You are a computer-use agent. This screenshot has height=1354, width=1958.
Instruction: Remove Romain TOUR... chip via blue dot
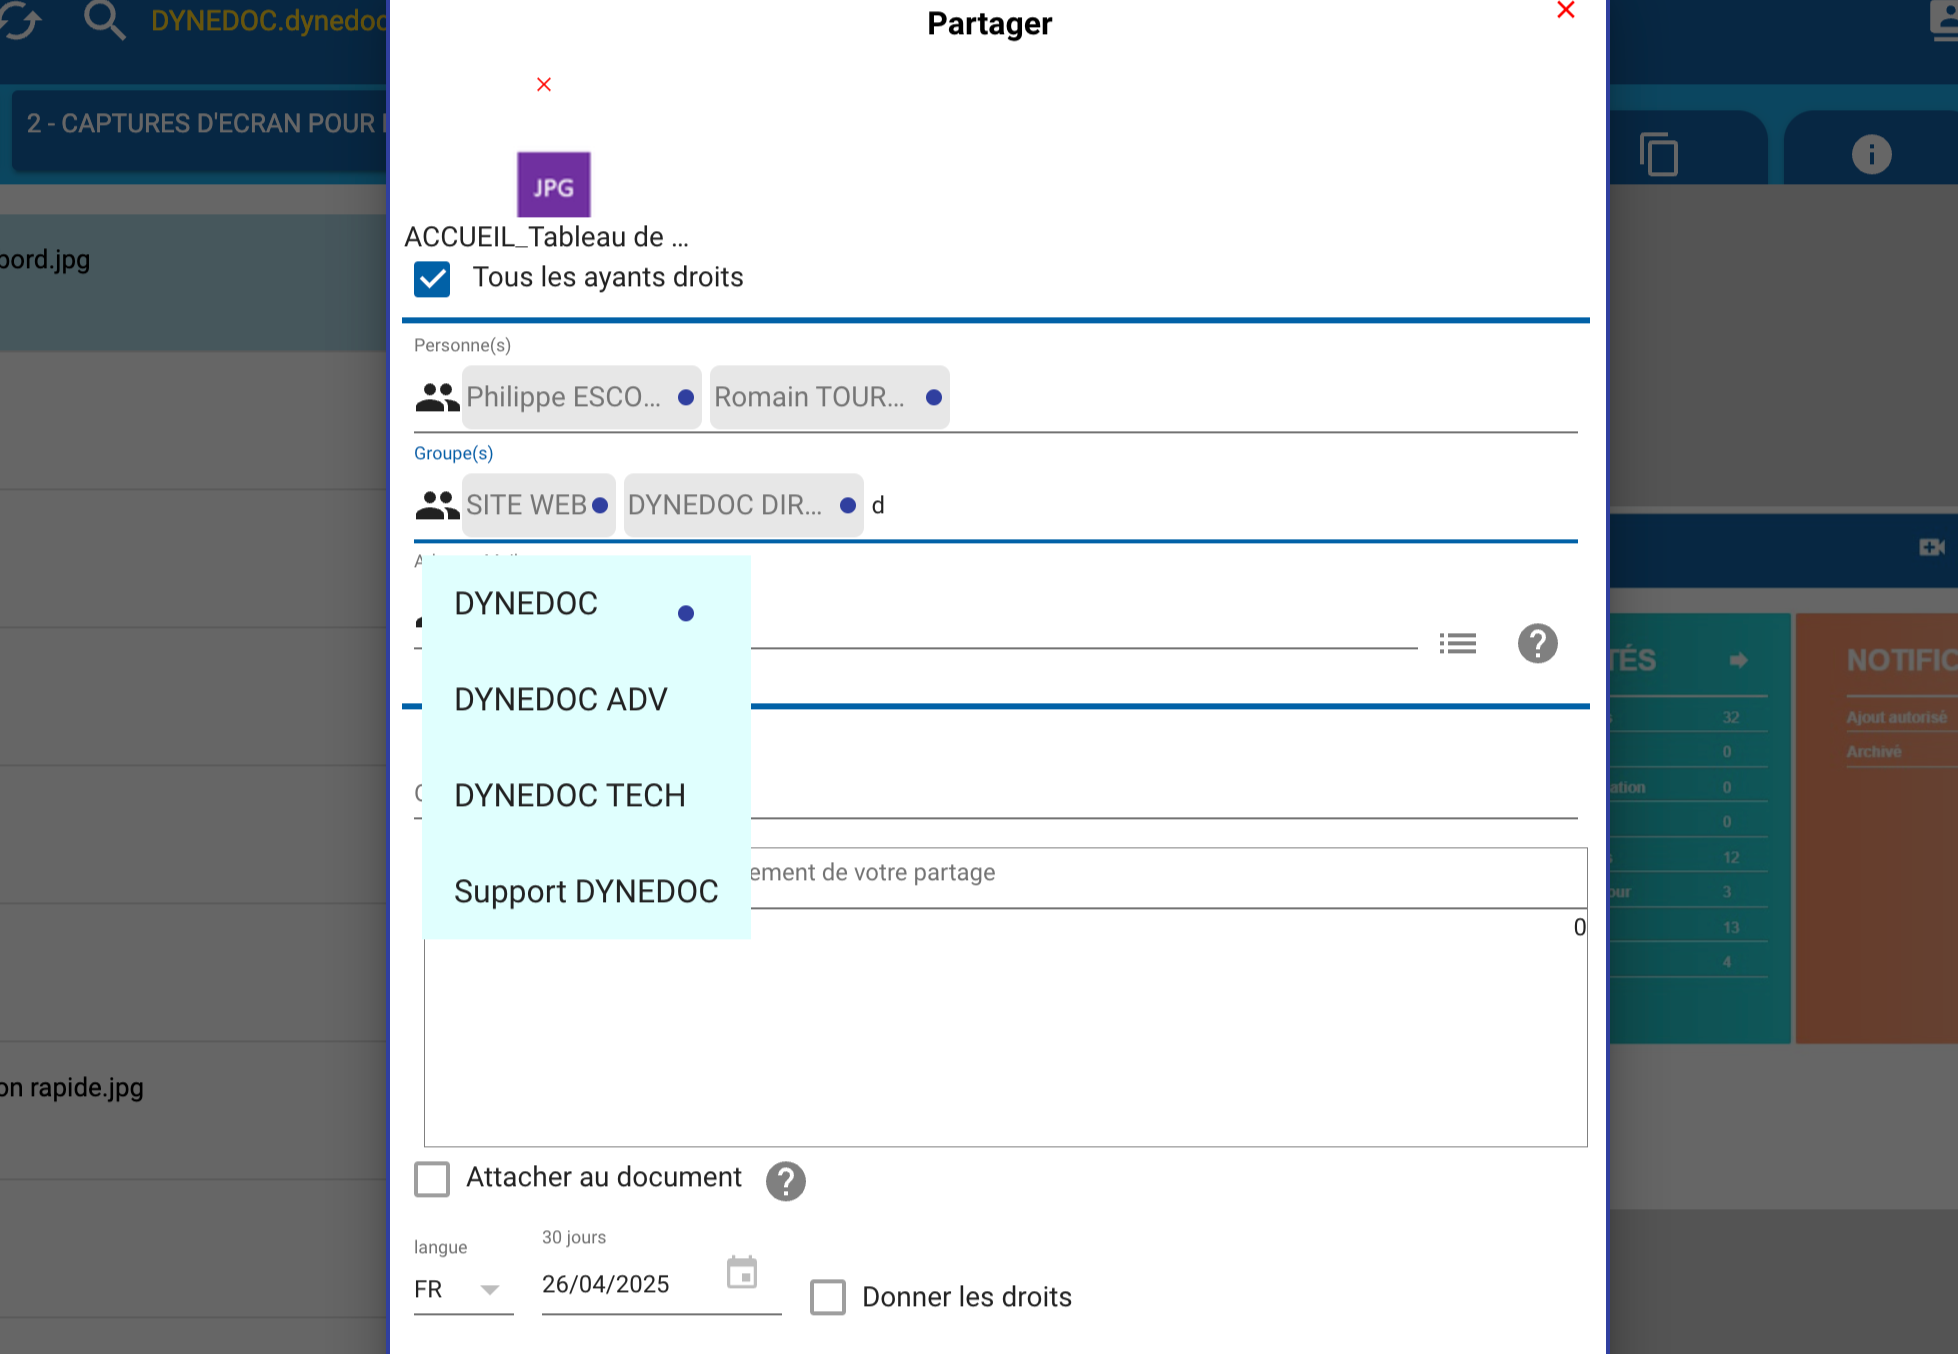934,398
